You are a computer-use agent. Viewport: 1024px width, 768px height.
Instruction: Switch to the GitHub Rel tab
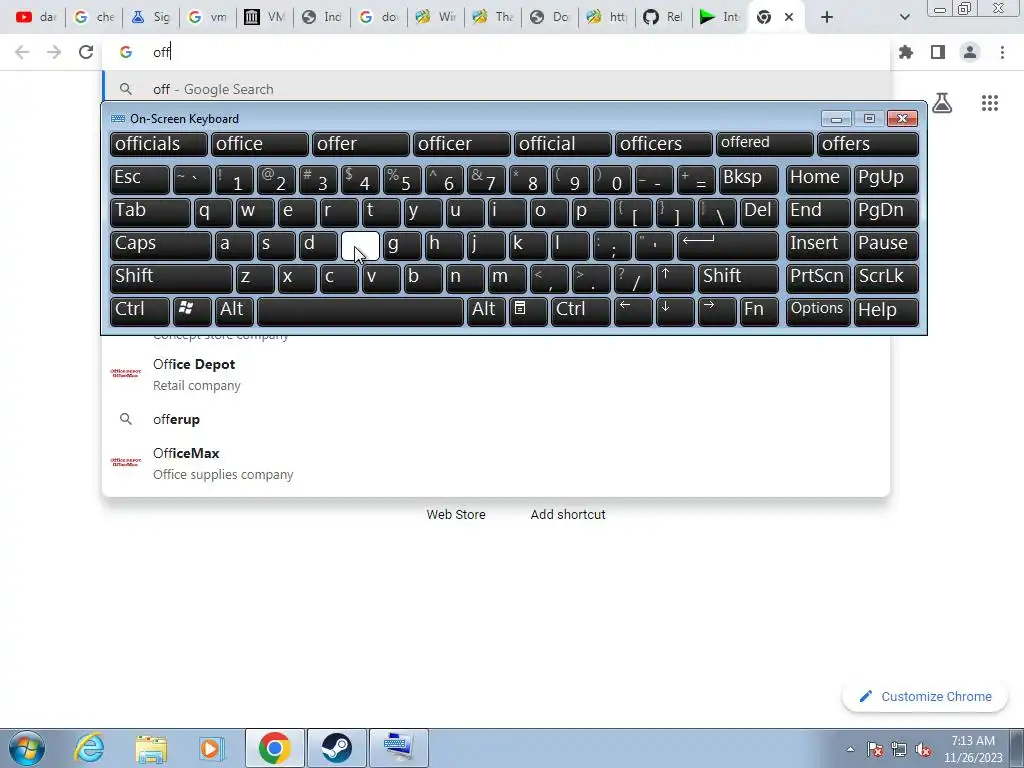[x=663, y=17]
